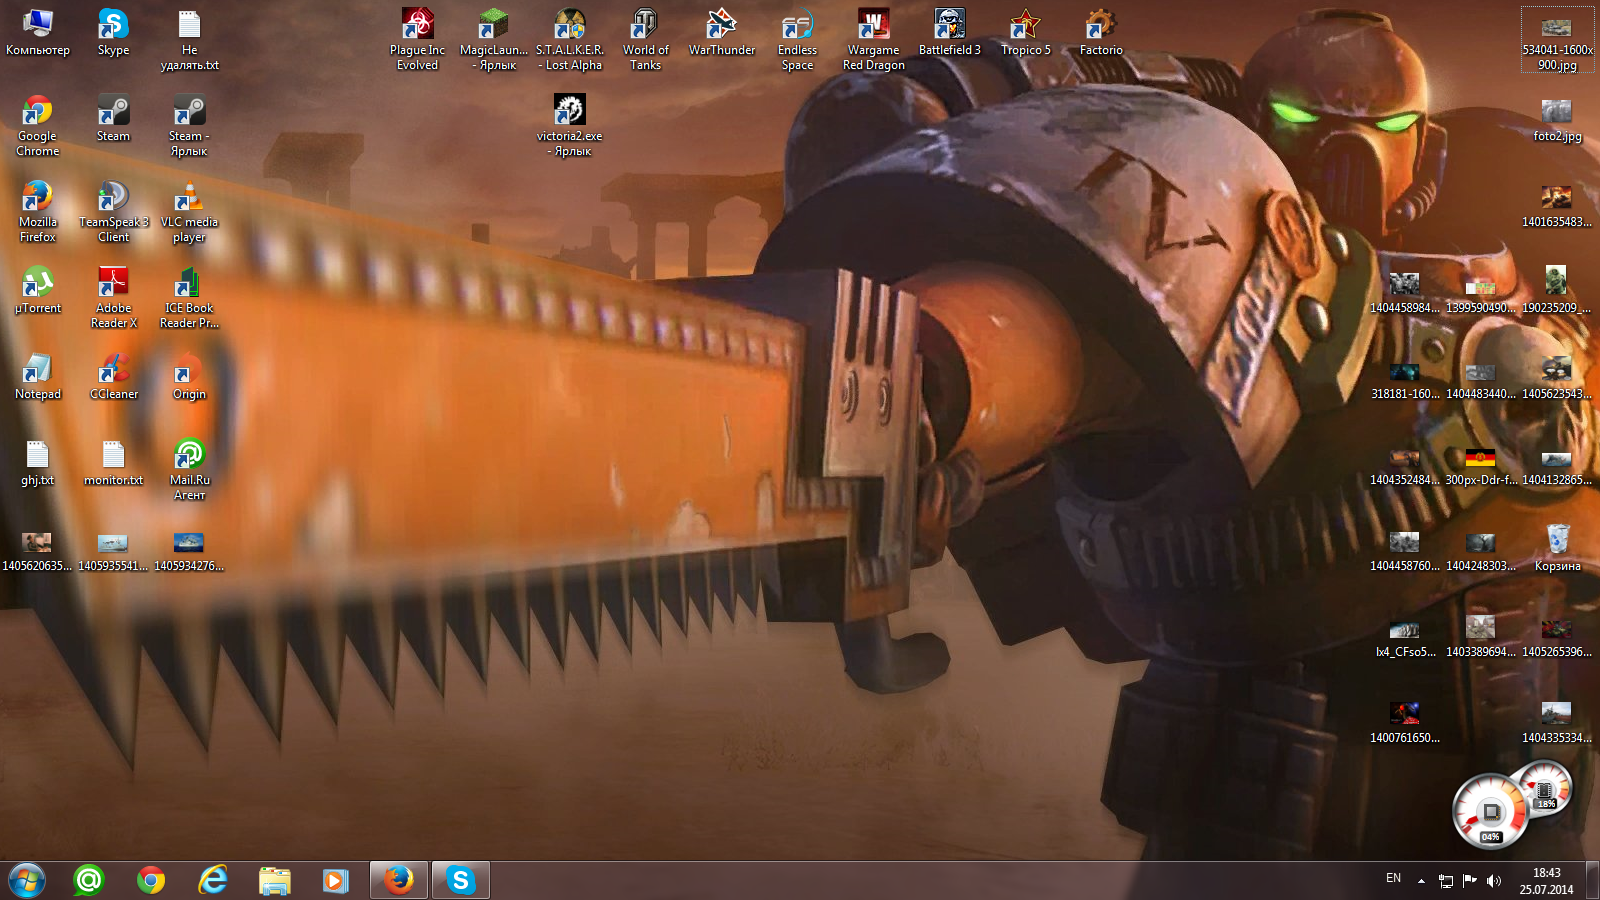
Task: Open the Action Center flag icon
Action: tap(1470, 881)
